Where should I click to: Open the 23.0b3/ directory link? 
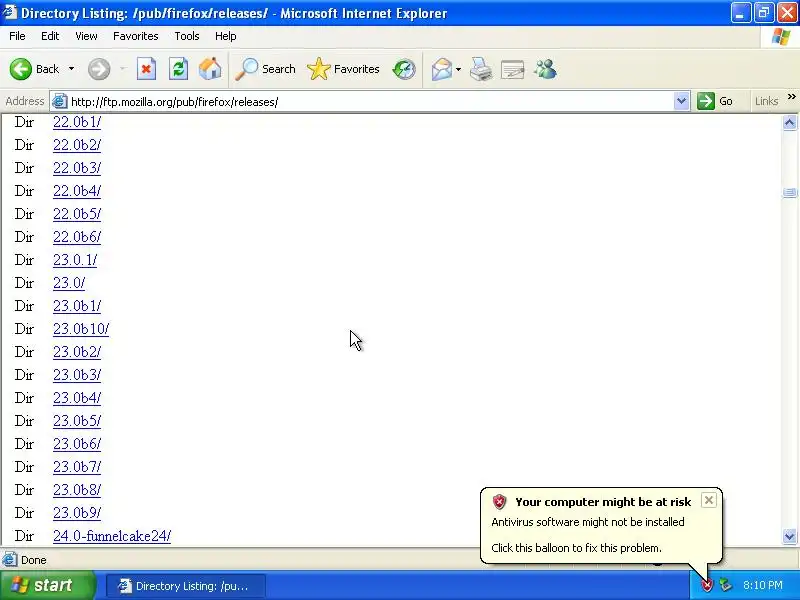tap(77, 374)
